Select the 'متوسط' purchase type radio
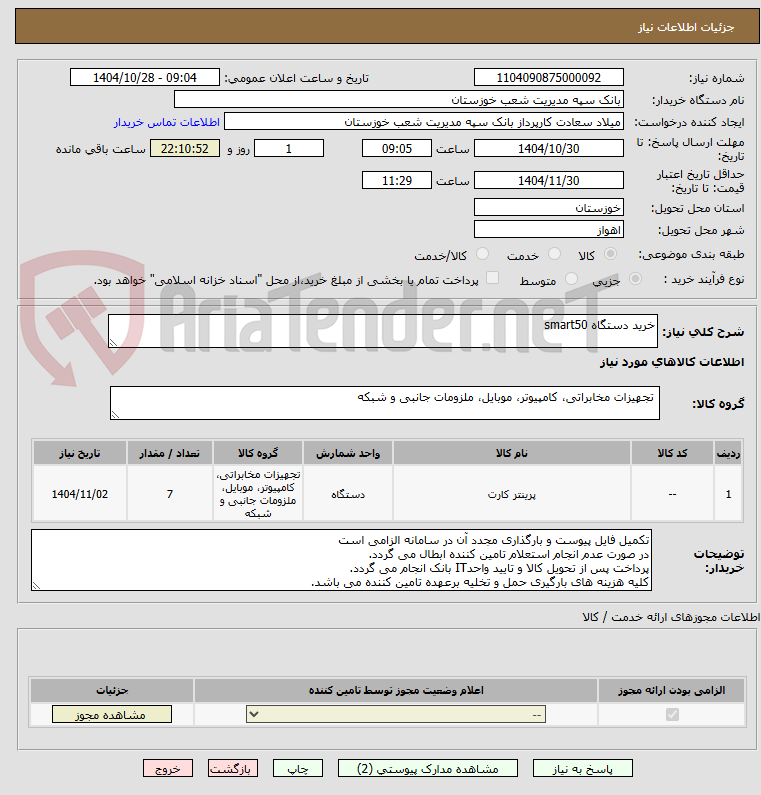This screenshot has height=795, width=761. (x=571, y=278)
